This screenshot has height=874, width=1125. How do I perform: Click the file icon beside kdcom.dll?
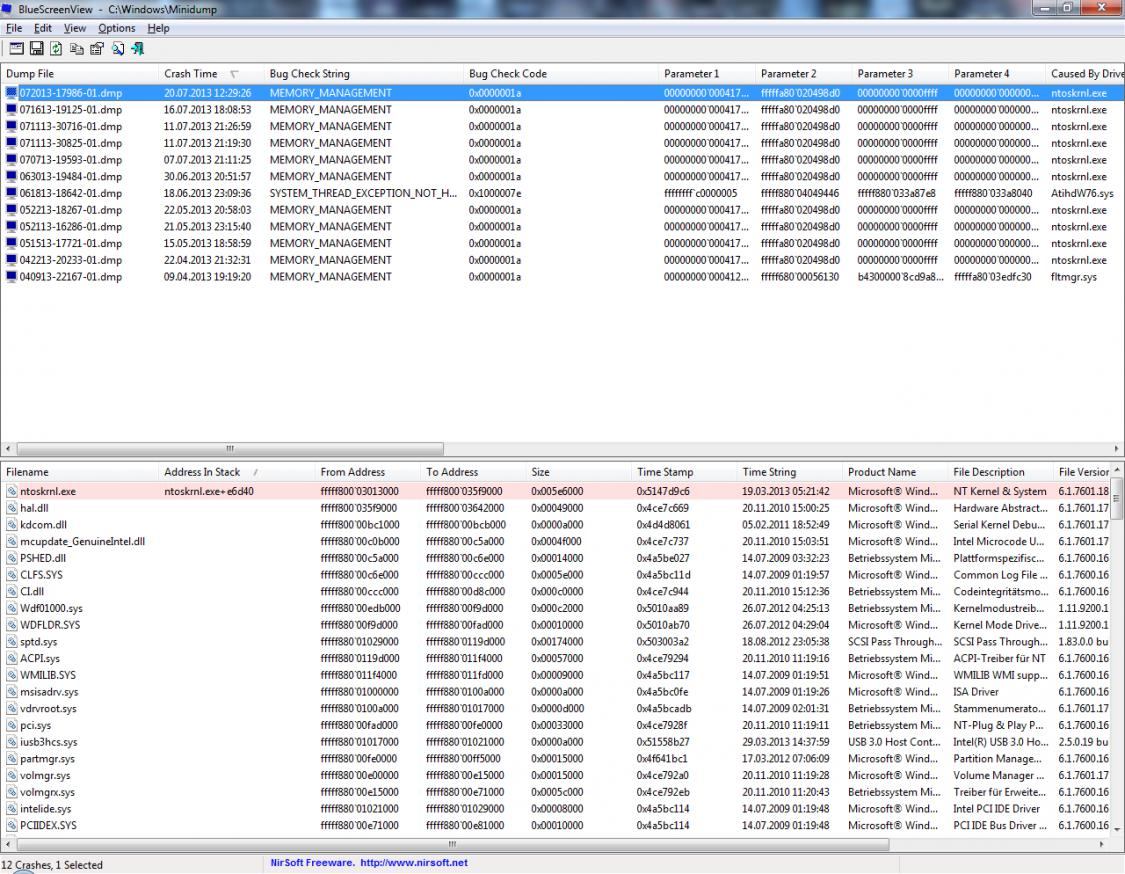coord(12,525)
